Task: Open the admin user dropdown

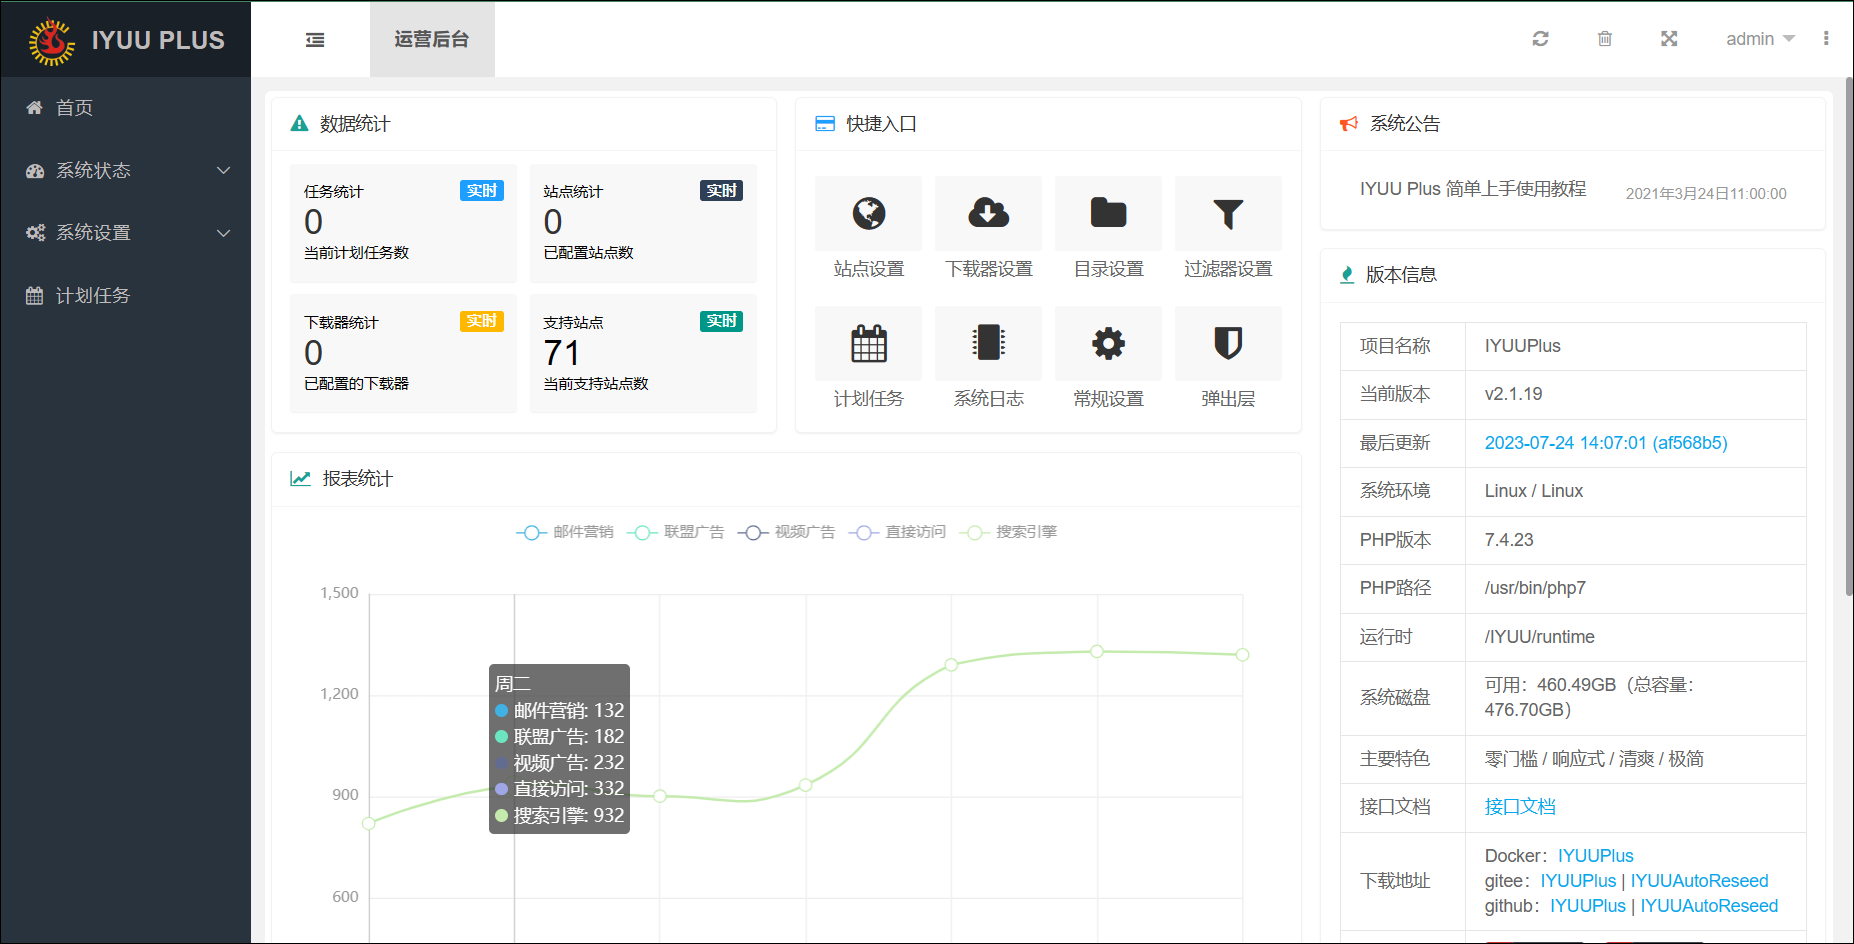Action: pos(1759,39)
